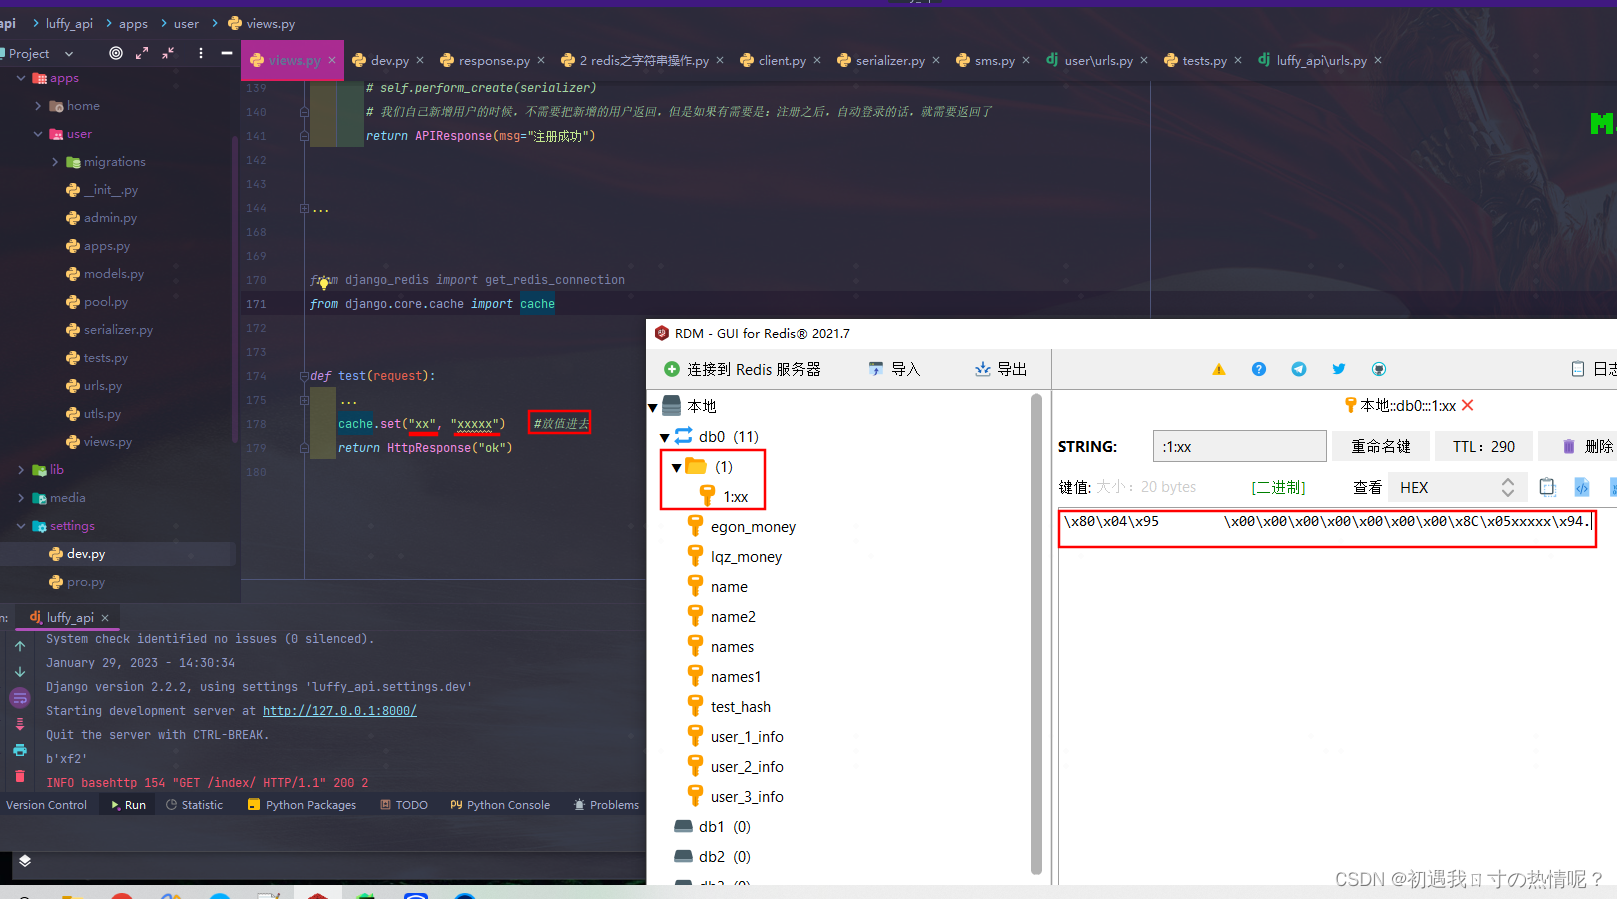Expand all in Project panel
Viewport: 1617px width, 899px height.
(x=142, y=53)
